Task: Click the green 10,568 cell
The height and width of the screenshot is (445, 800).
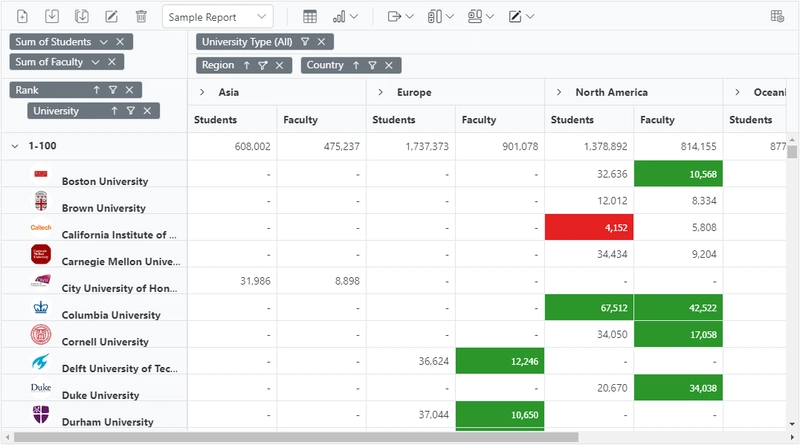Action: click(679, 174)
